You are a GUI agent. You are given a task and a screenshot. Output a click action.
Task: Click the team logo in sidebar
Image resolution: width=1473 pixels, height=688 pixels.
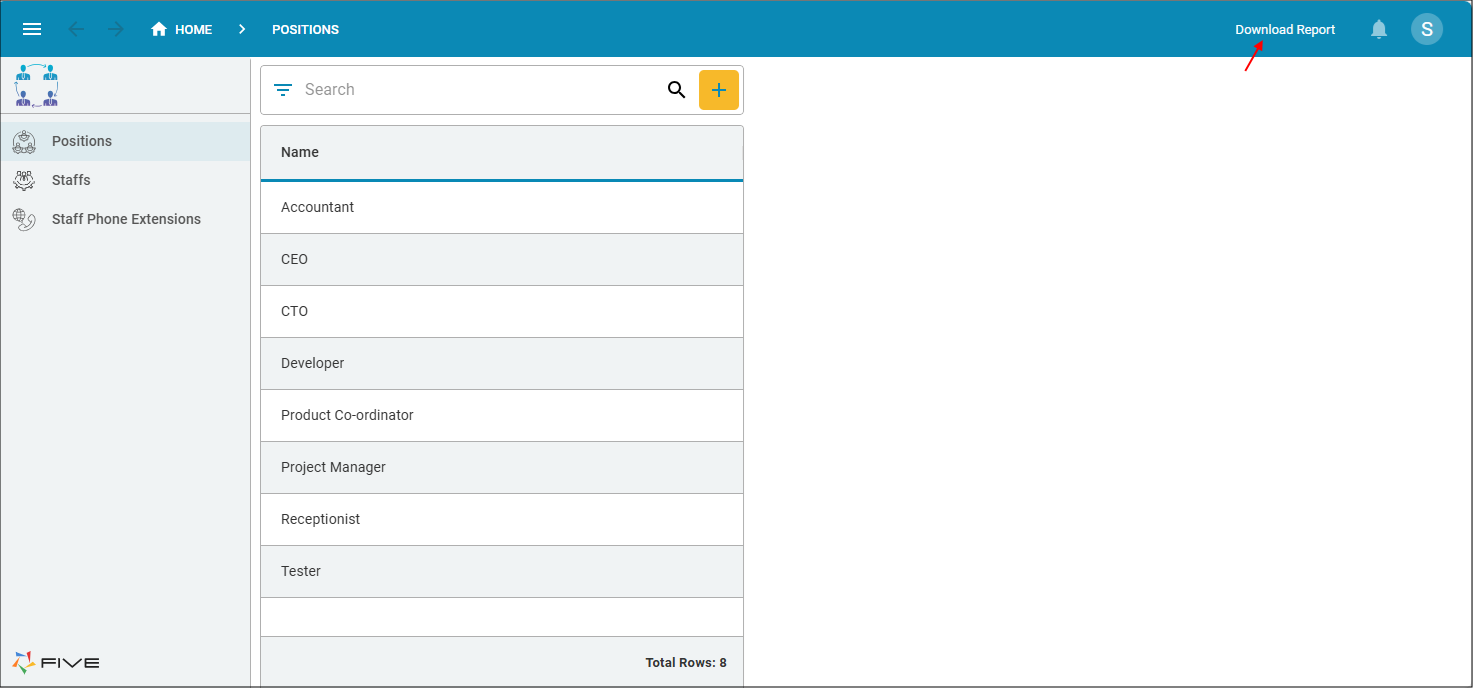coord(37,86)
